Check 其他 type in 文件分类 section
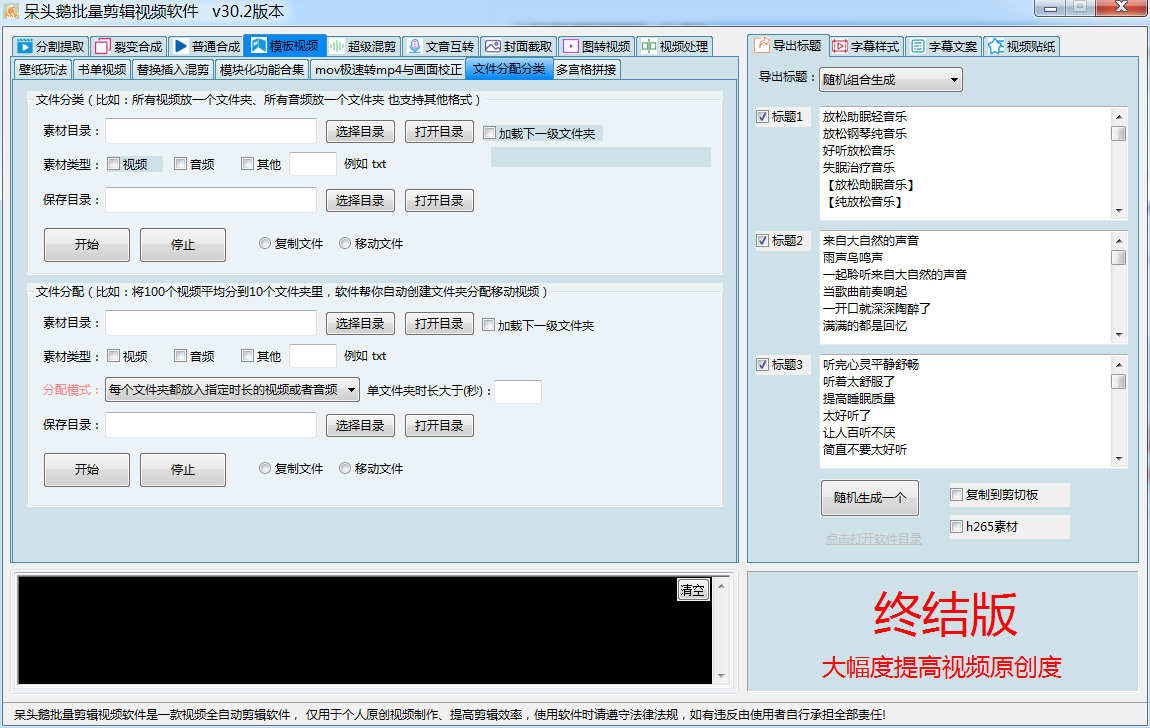Viewport: 1150px width, 728px height. 247,164
